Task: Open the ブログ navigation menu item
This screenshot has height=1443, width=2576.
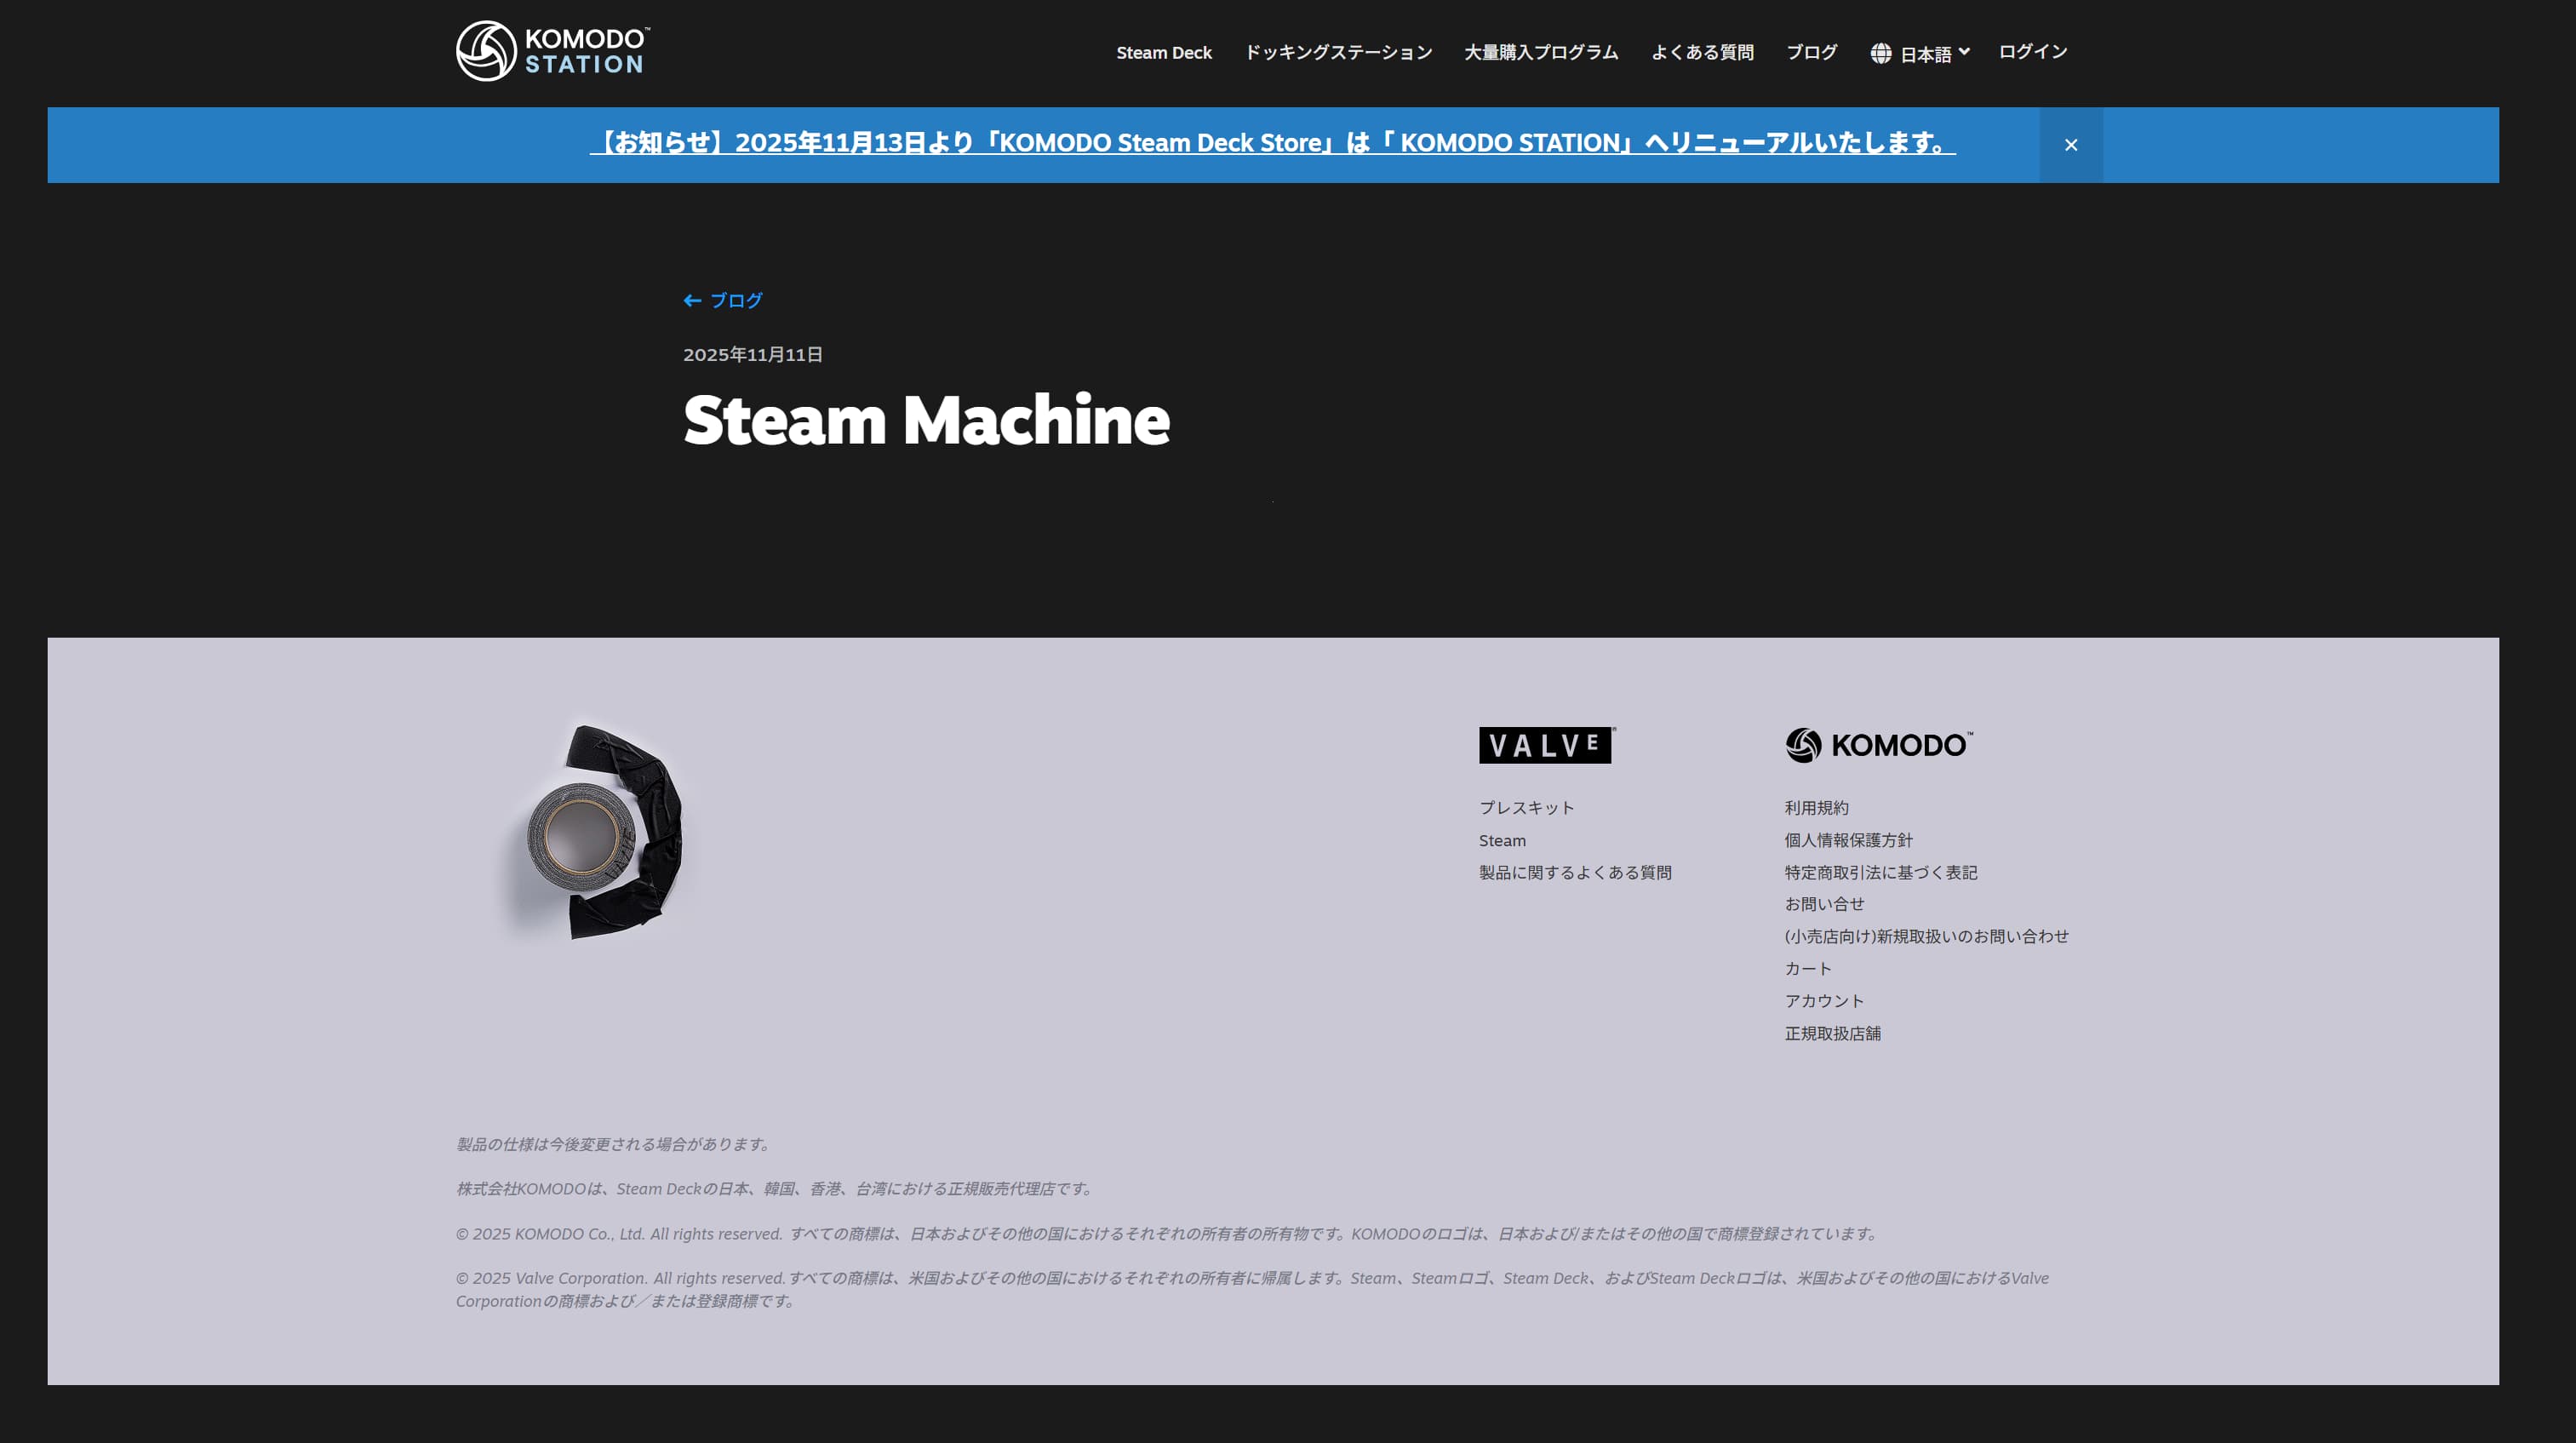Action: click(x=1811, y=52)
